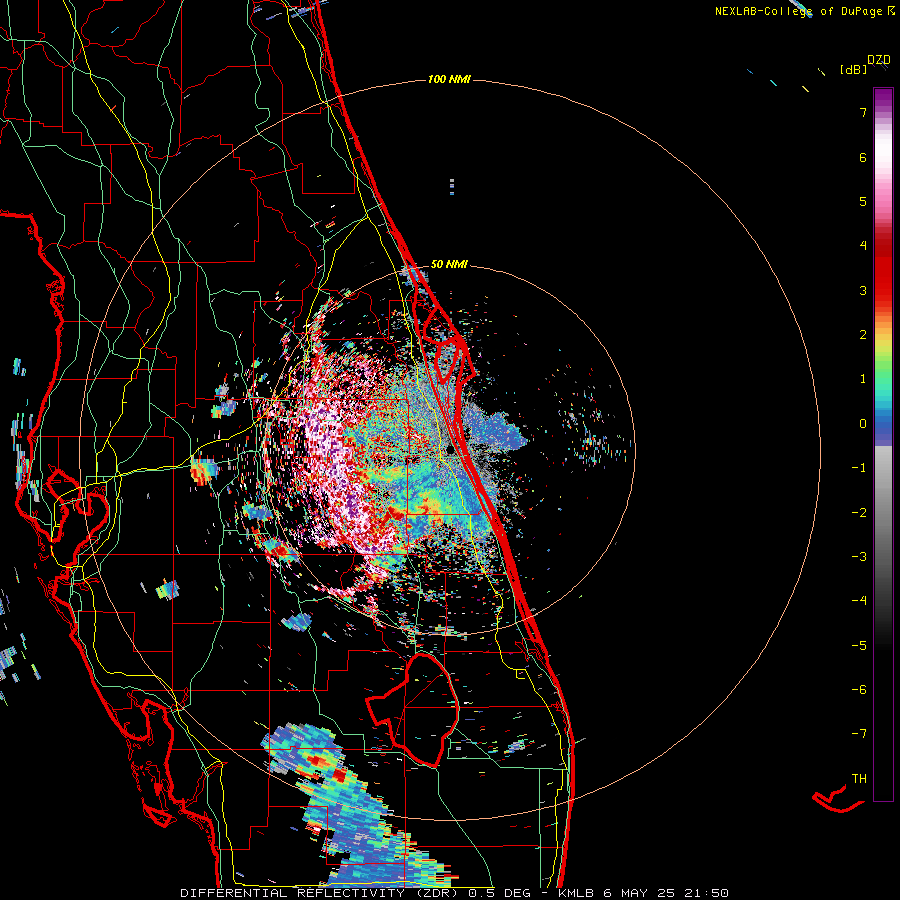Image resolution: width=900 pixels, height=900 pixels.
Task: Click the 3 dB value on color scale
Action: tap(863, 290)
